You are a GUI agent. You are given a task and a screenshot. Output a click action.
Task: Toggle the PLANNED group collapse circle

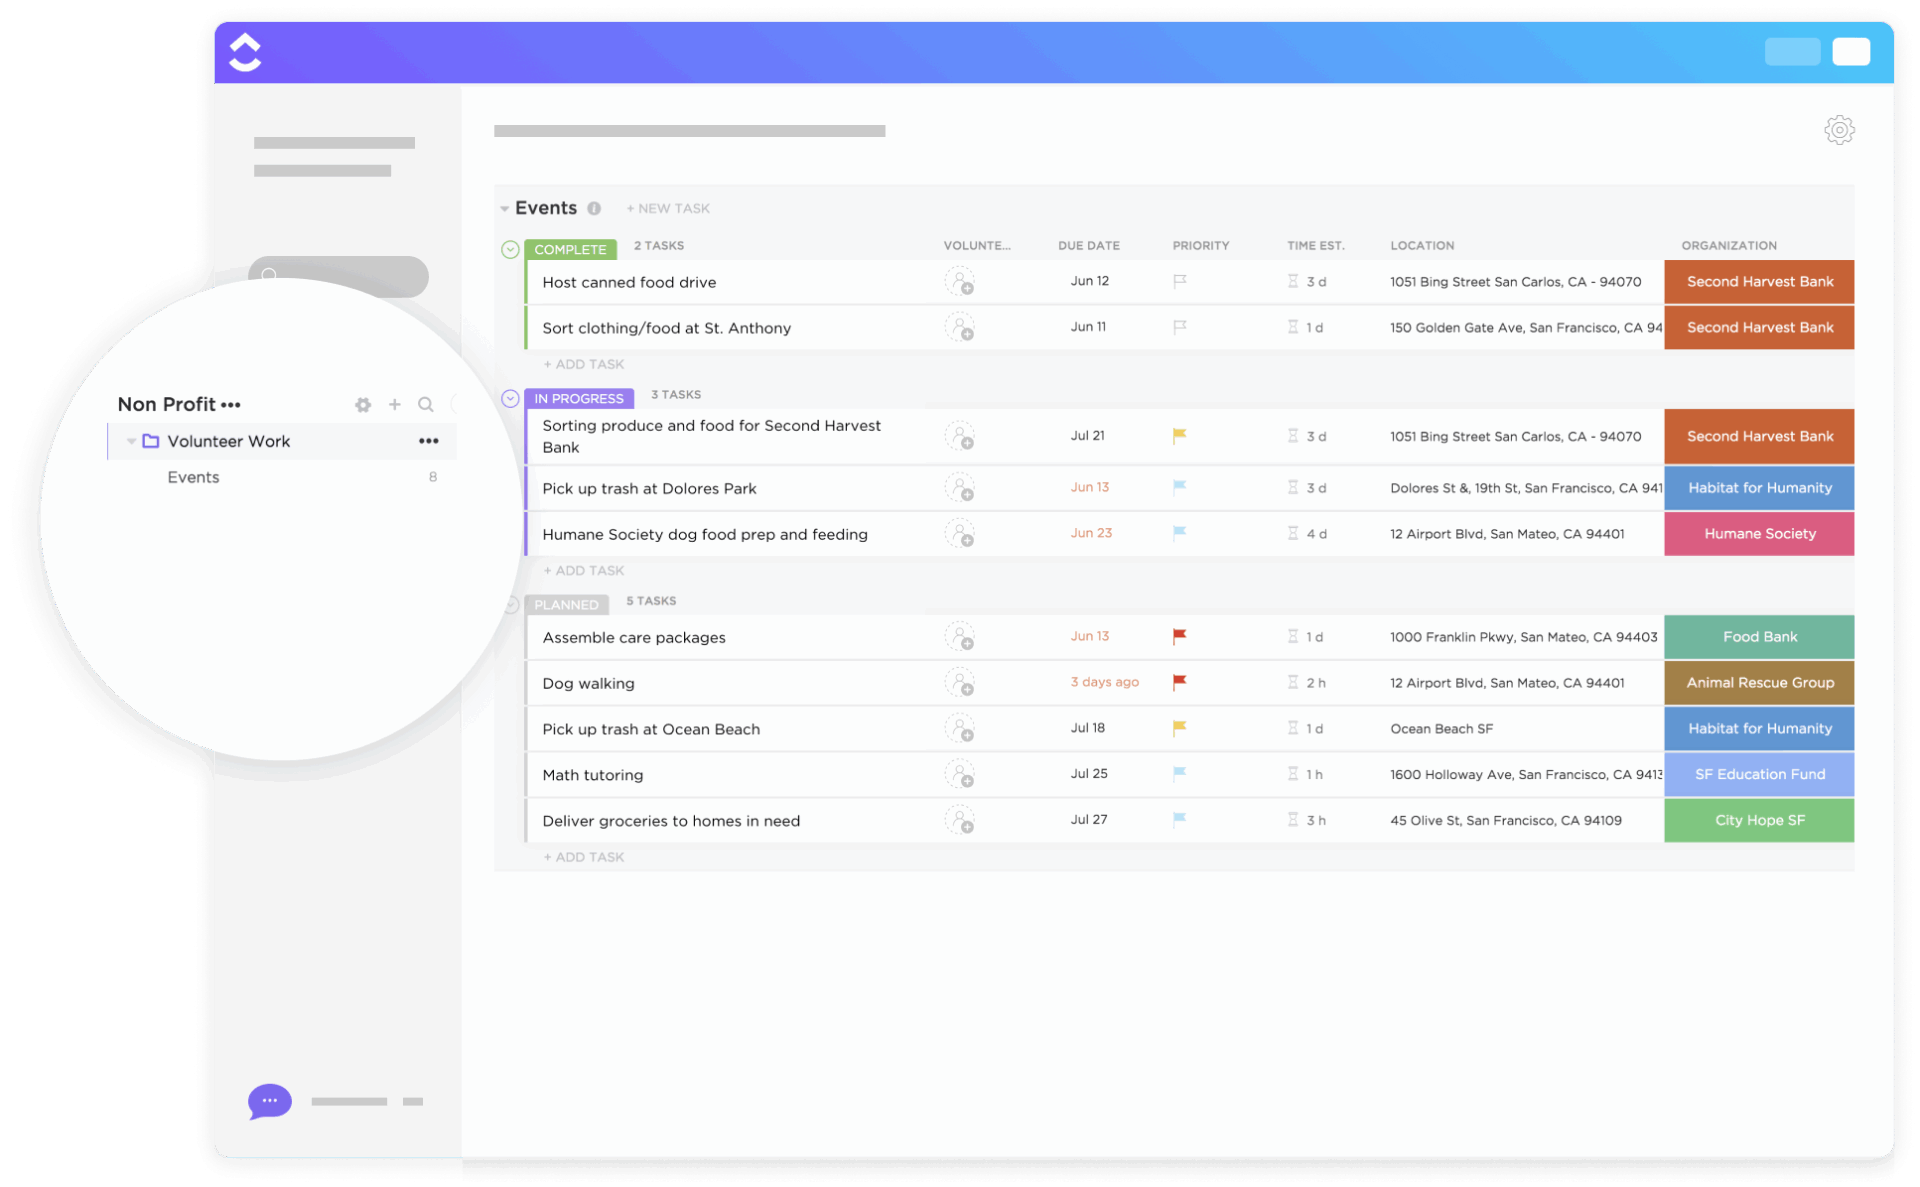[512, 604]
